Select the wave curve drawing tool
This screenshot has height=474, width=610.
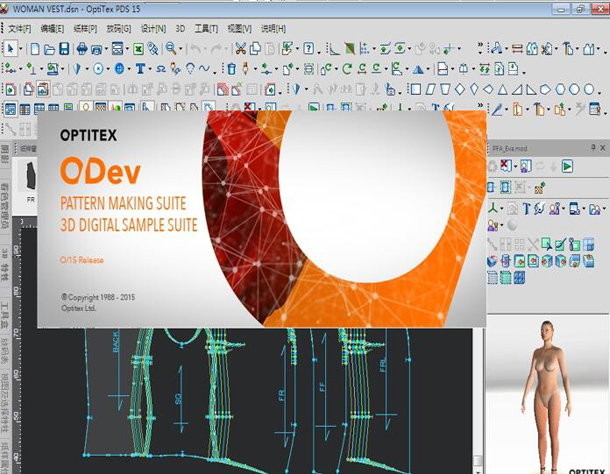204,69
